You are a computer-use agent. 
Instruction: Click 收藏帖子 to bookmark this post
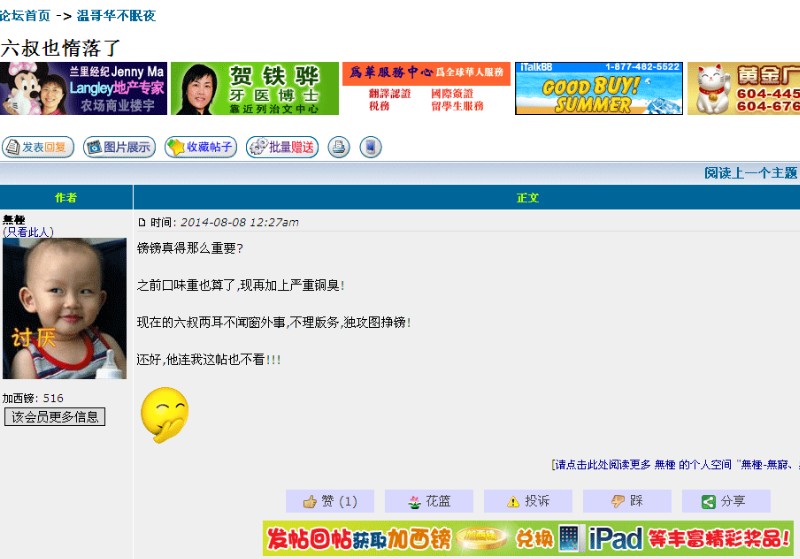(200, 147)
